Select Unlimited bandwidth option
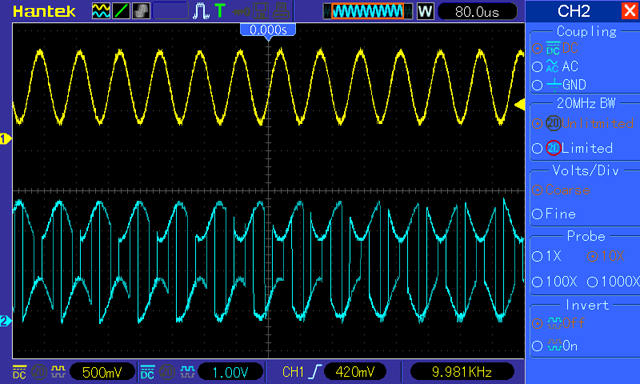The width and height of the screenshot is (640, 384). pos(583,123)
